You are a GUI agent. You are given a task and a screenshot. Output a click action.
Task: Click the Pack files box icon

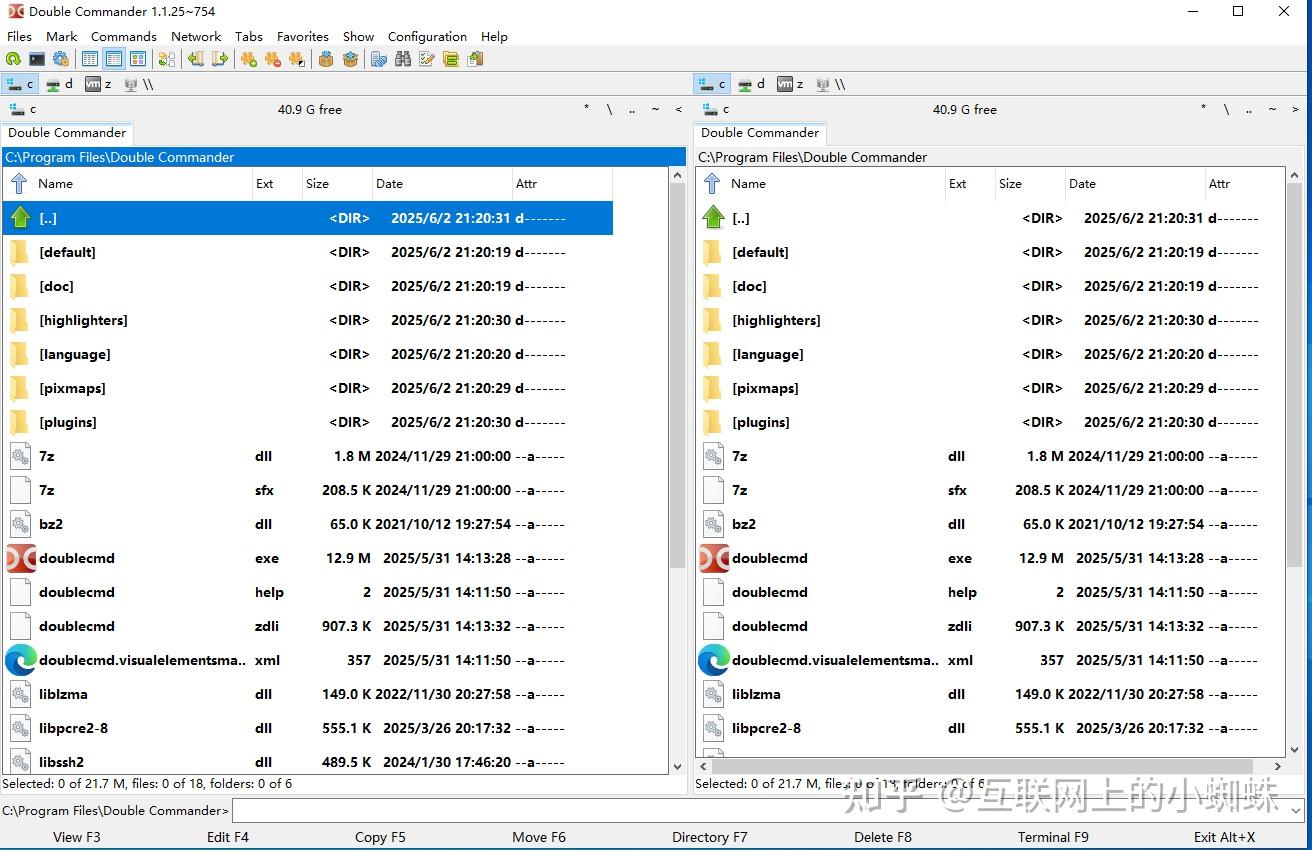326,59
